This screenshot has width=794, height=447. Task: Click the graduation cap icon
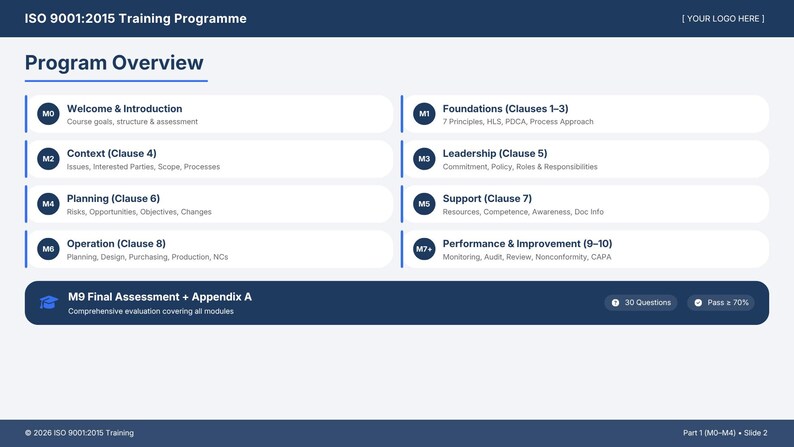[49, 303]
